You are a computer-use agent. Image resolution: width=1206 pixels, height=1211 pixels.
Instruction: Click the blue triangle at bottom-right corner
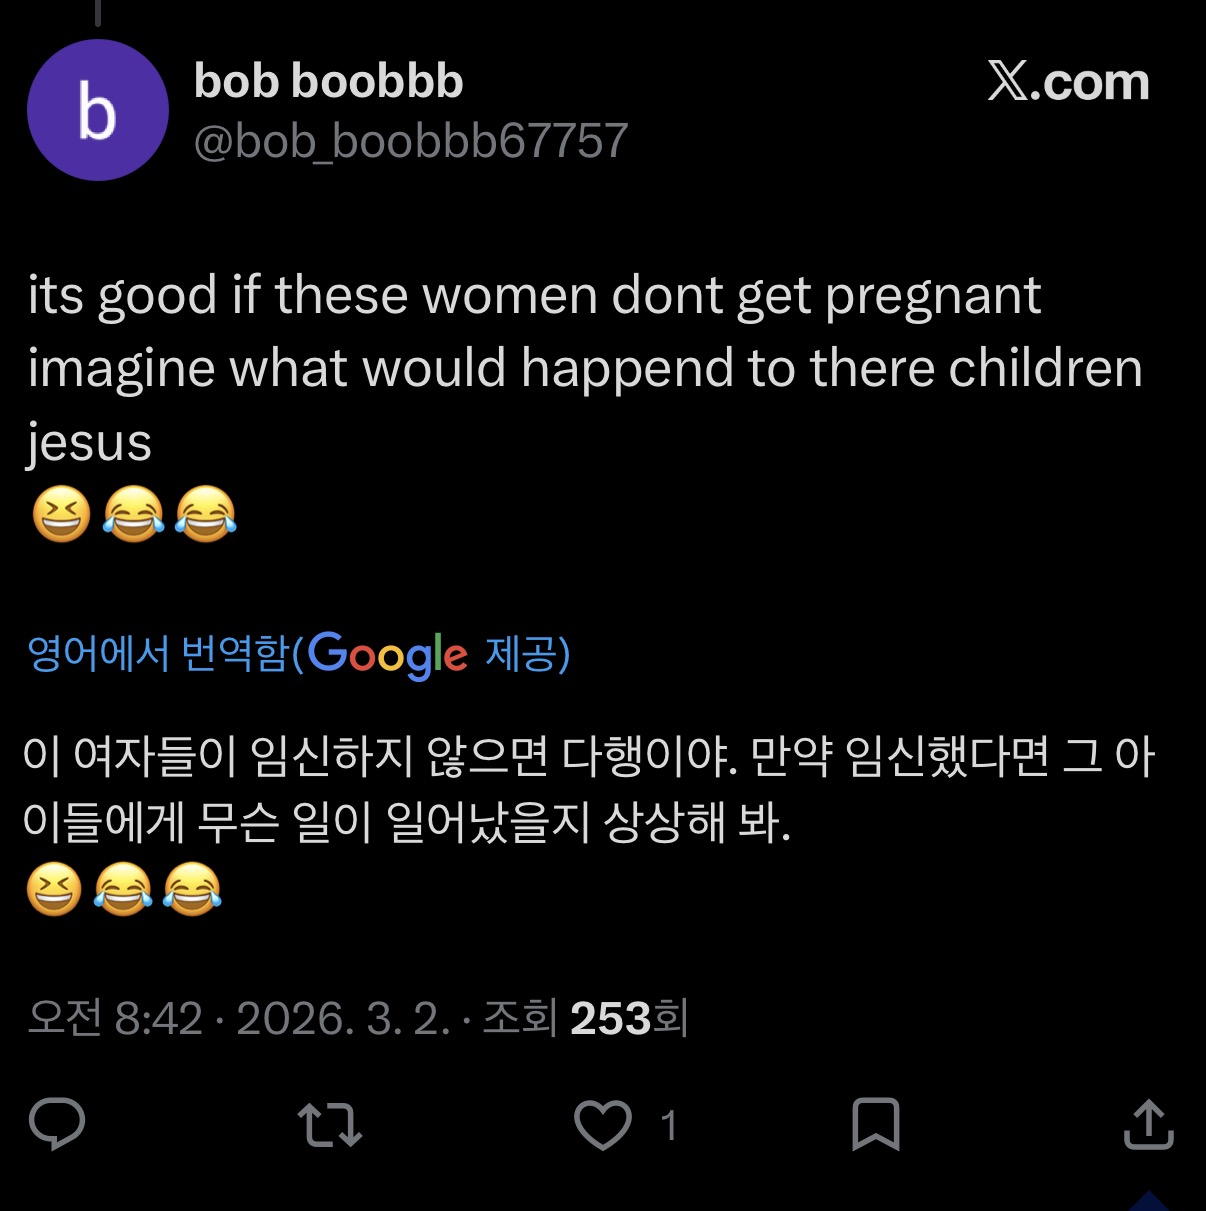tap(1148, 1201)
